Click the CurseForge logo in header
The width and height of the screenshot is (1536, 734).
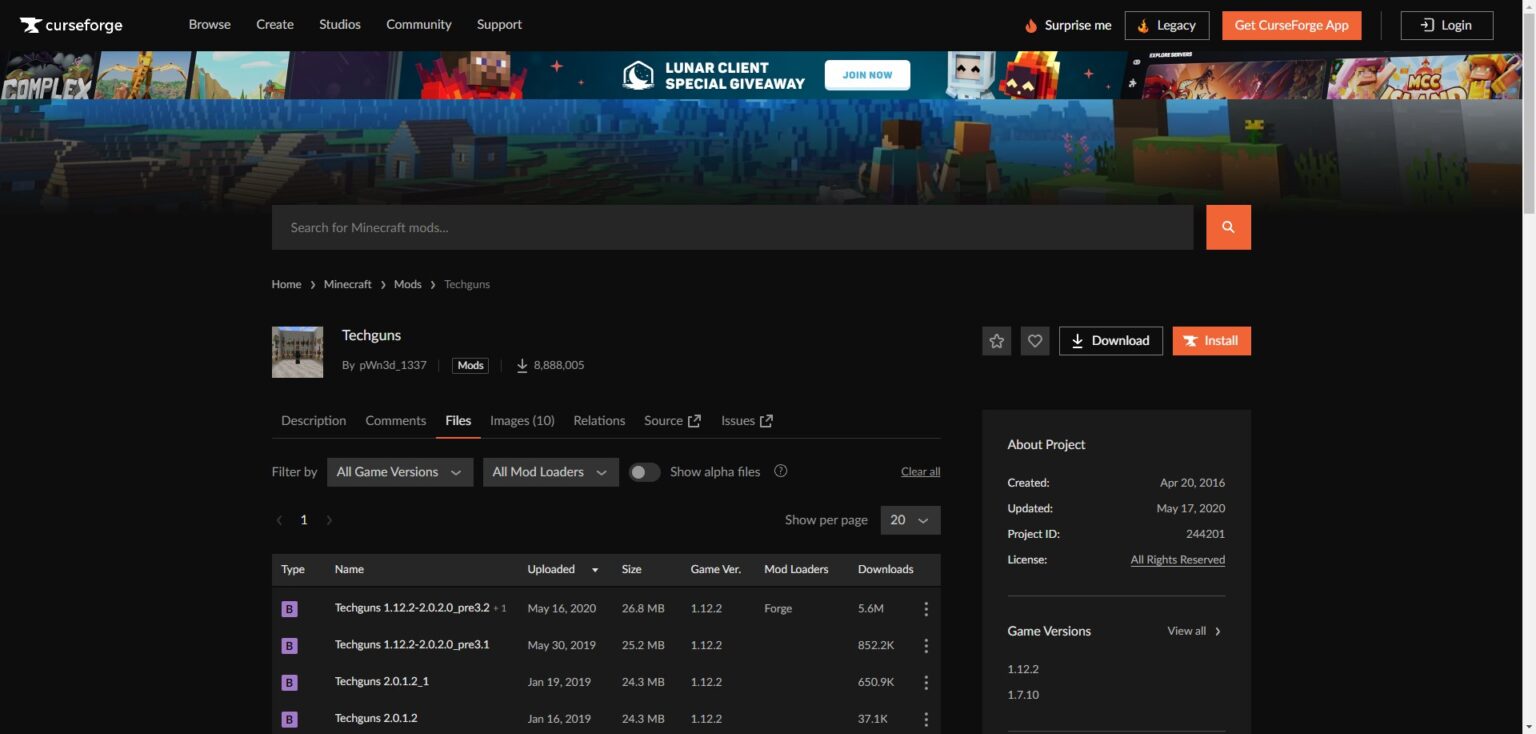click(x=71, y=25)
